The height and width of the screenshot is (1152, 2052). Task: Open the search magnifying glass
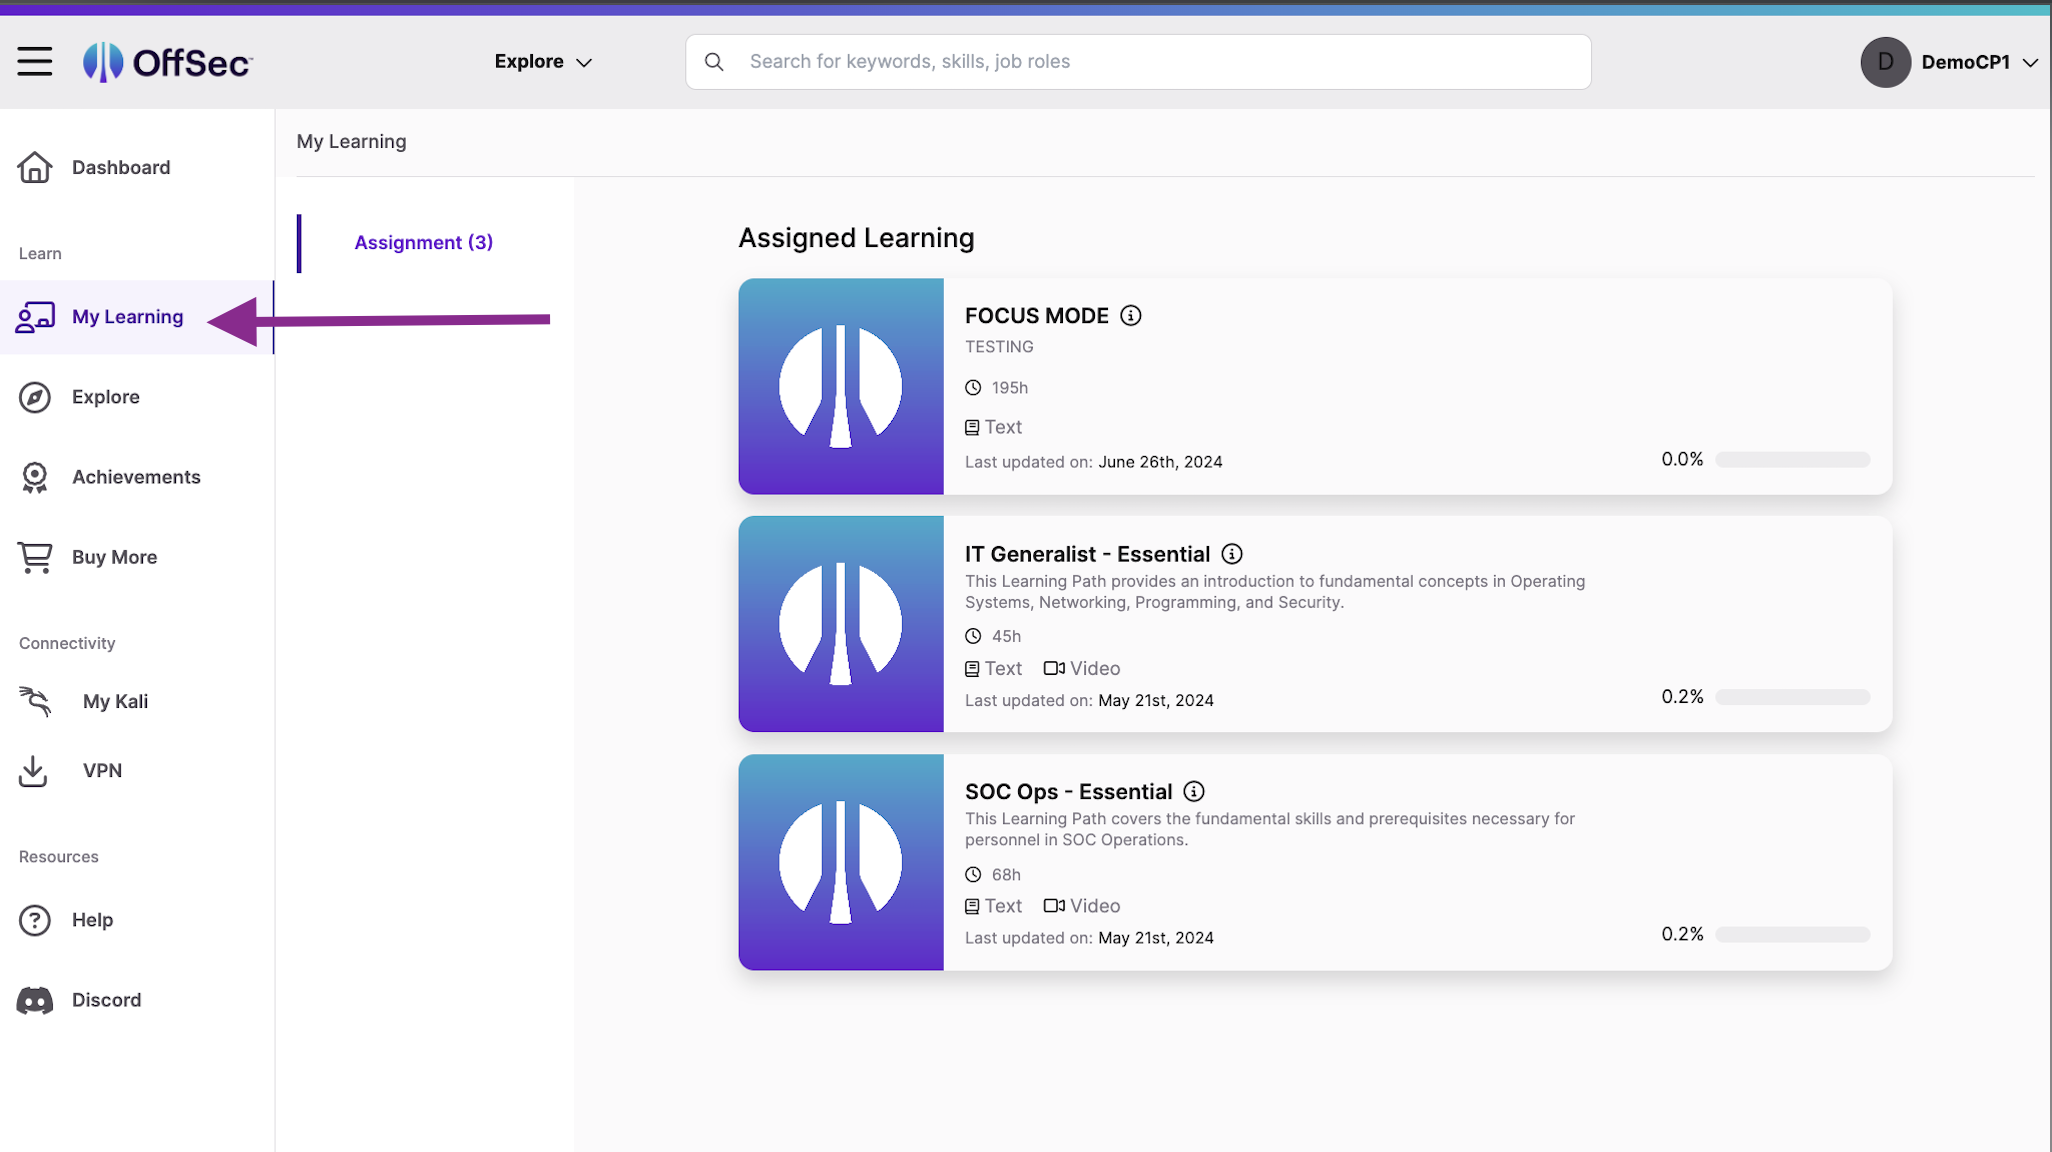pos(714,61)
